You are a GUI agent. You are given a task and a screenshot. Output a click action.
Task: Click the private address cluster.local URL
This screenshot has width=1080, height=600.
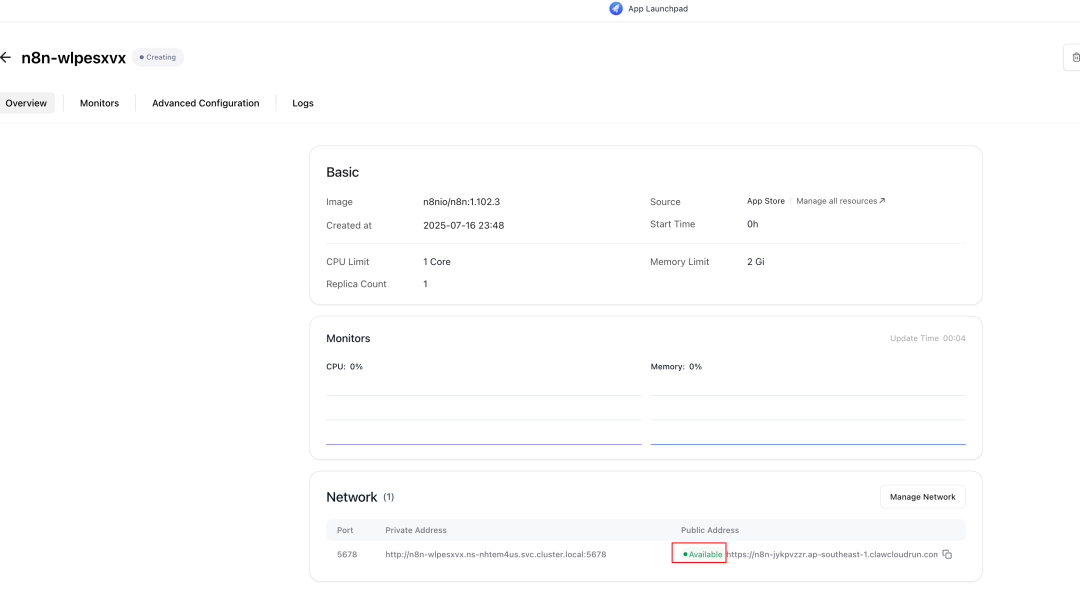pos(495,554)
